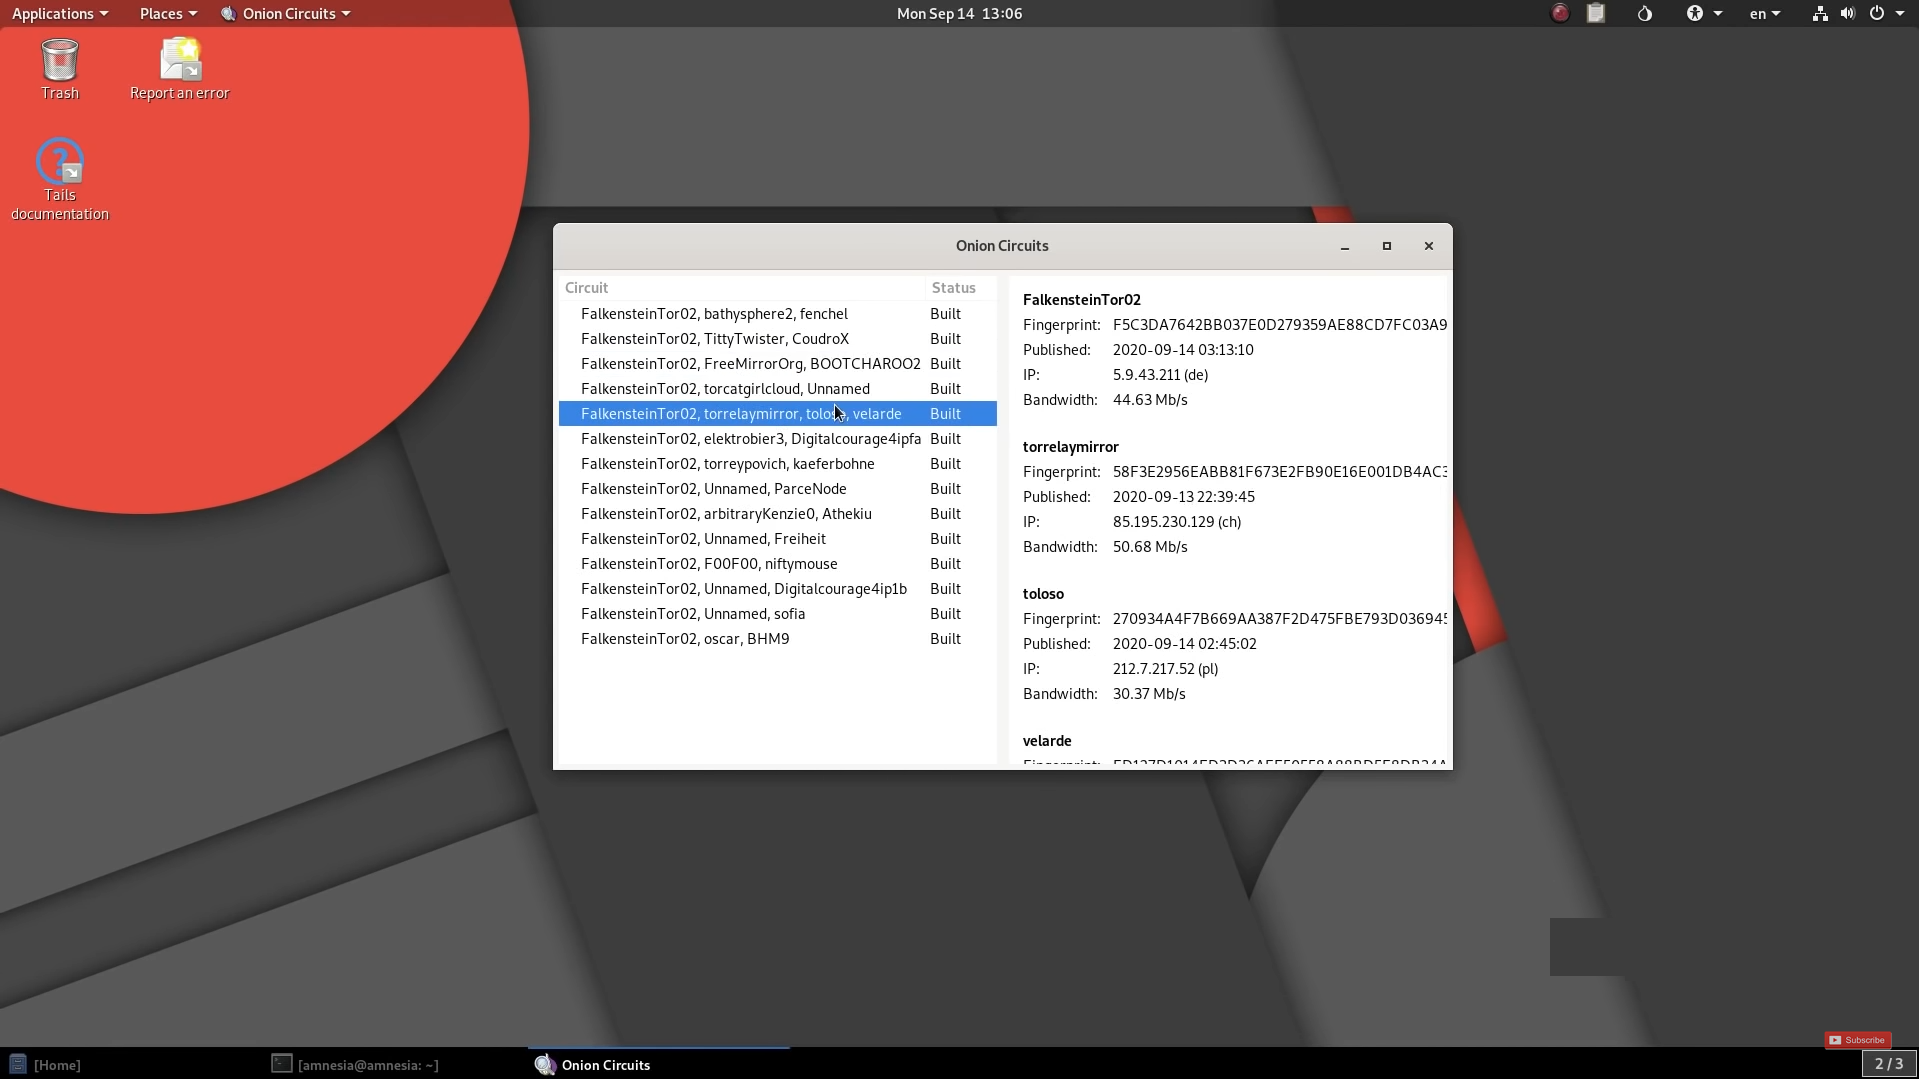Image resolution: width=1919 pixels, height=1079 pixels.
Task: Select circuit with elektrobier3, Digitalcourage4ipfa
Action: tap(777, 439)
